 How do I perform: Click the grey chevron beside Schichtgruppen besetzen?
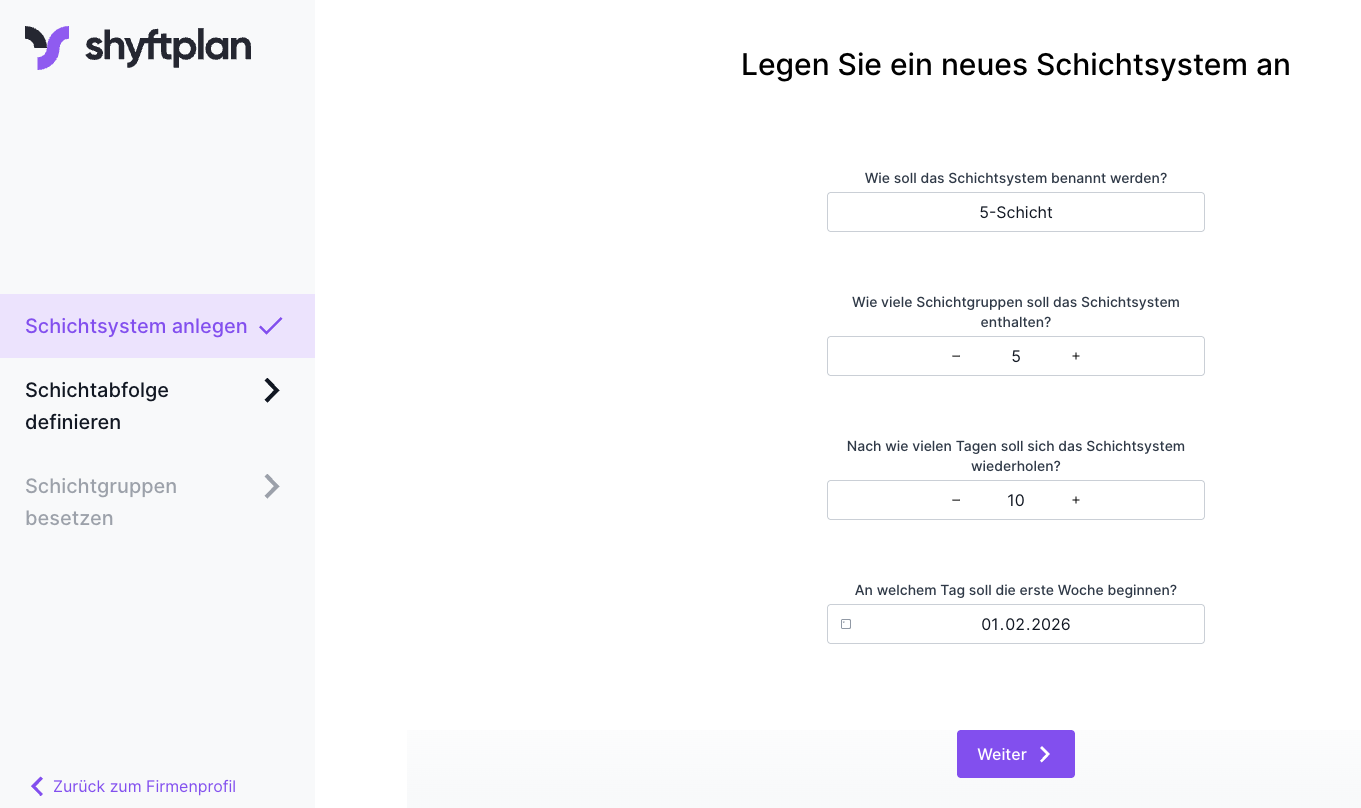[x=271, y=486]
